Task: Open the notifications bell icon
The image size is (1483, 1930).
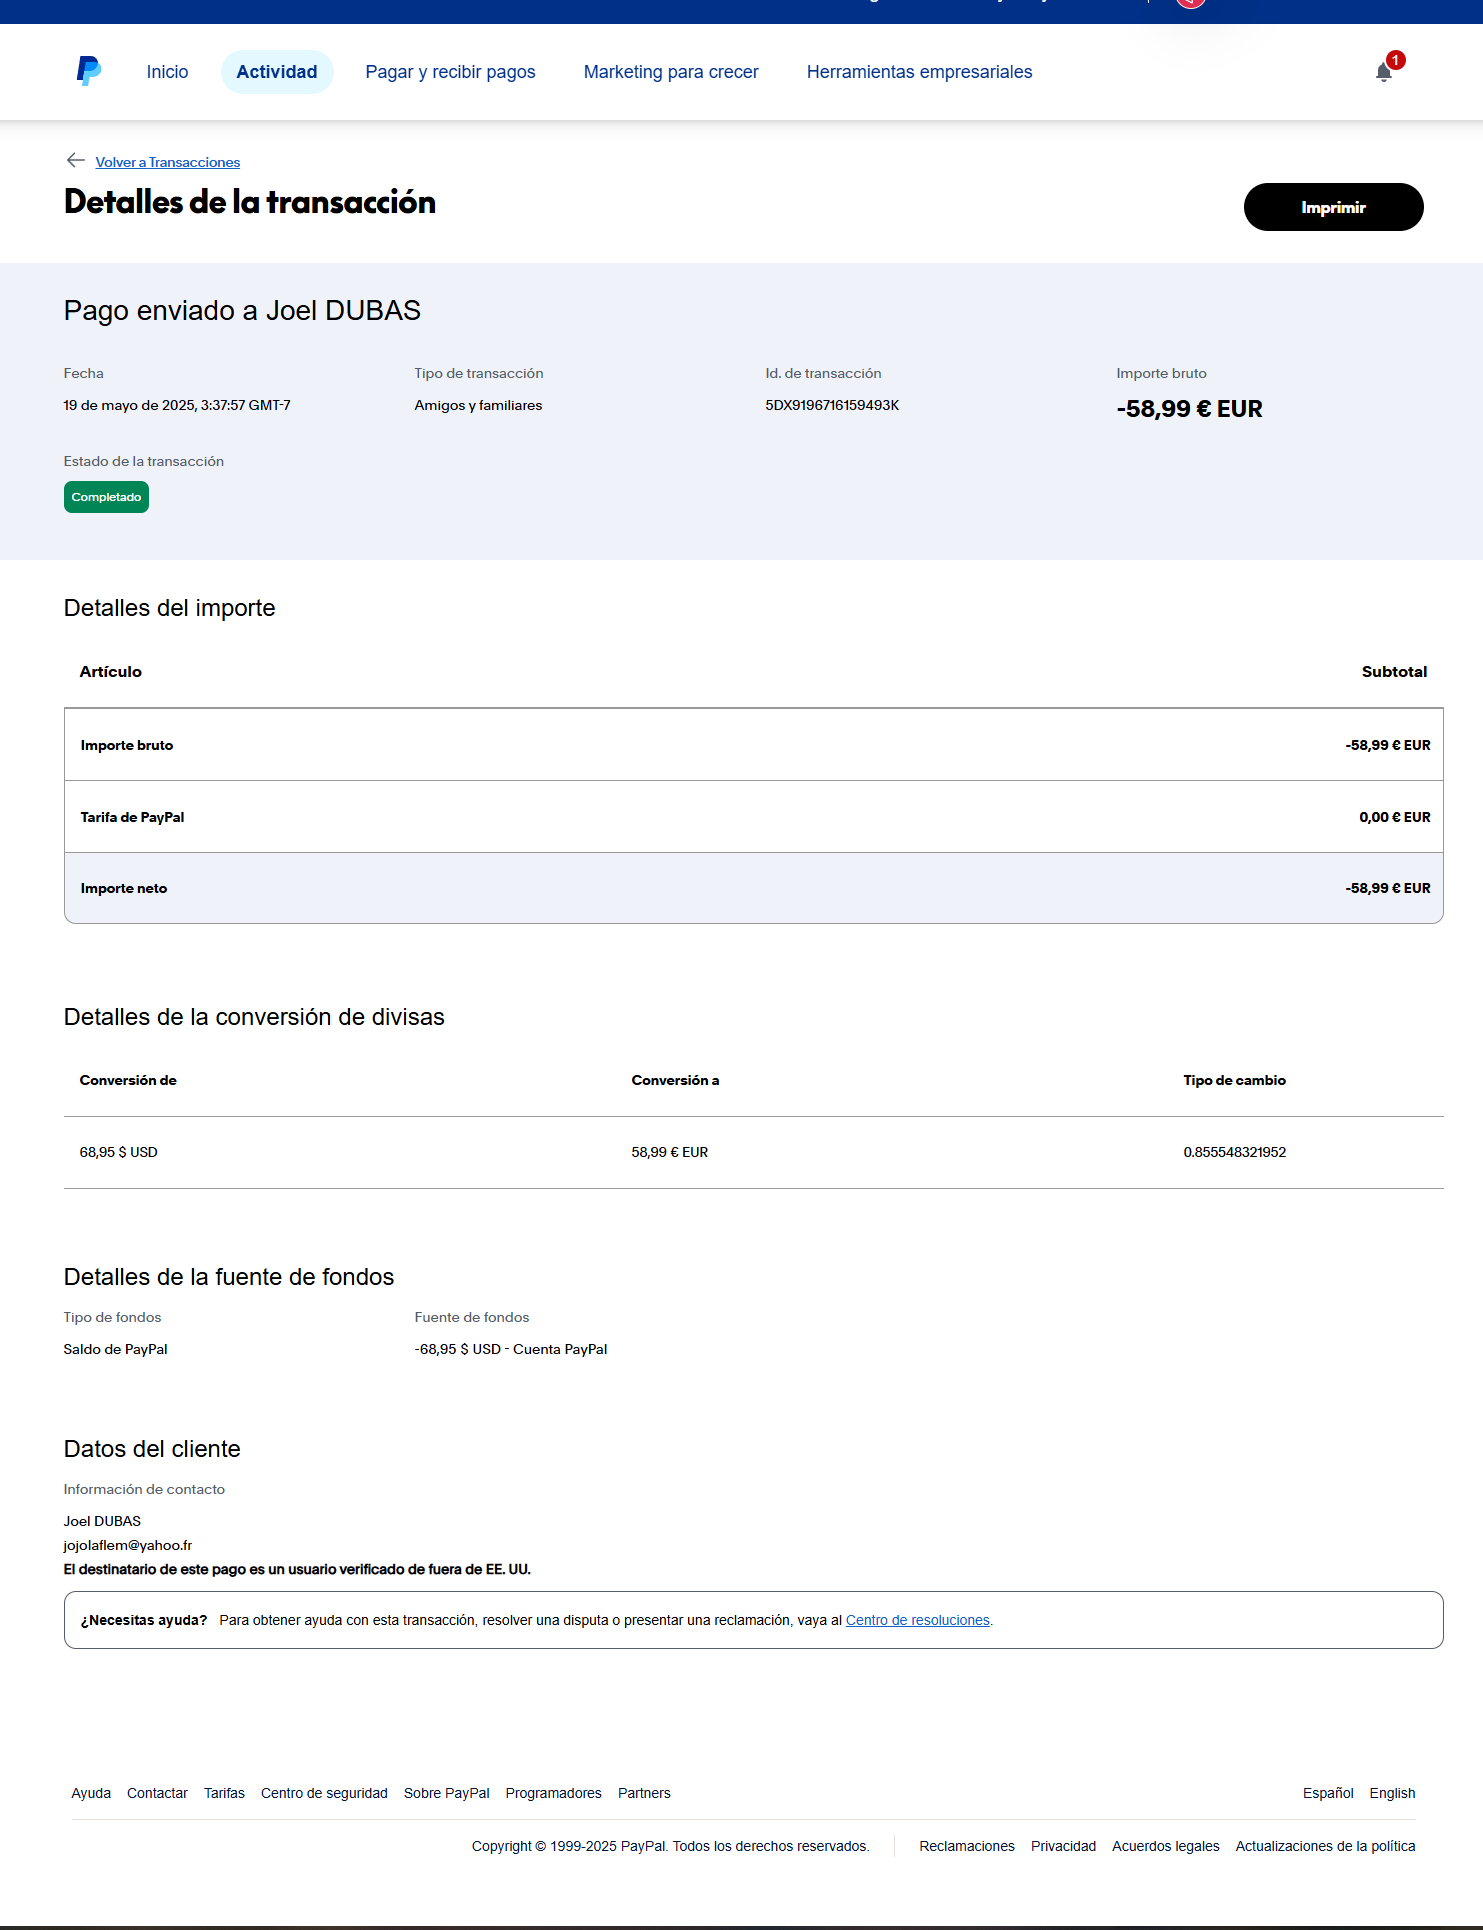Action: pos(1384,72)
